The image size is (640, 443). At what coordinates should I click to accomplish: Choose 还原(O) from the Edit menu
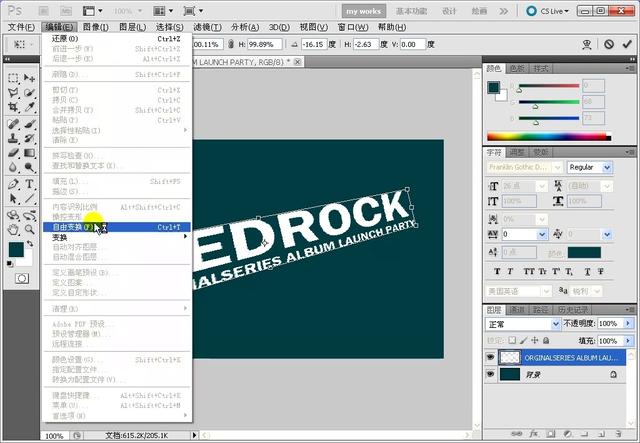click(117, 38)
